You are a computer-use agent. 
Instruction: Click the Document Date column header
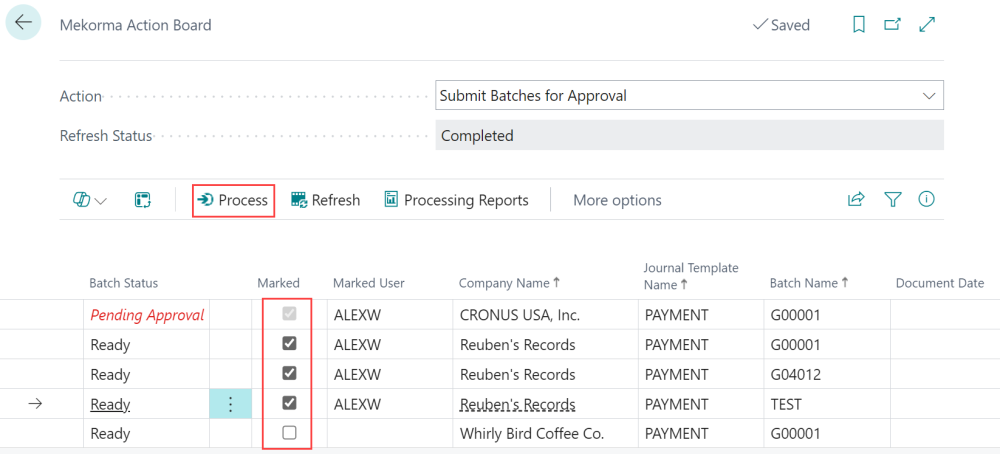click(x=940, y=283)
